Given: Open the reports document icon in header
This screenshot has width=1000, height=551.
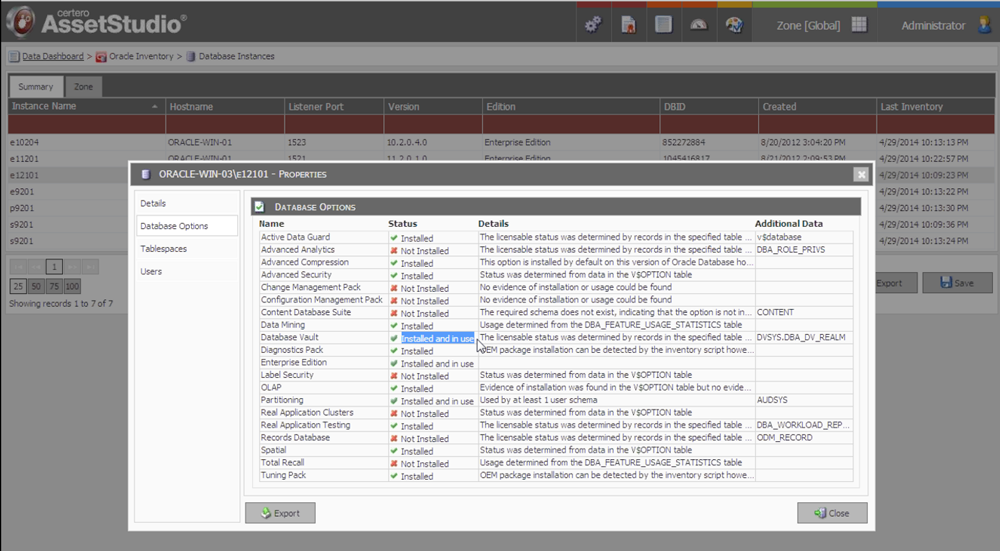Looking at the screenshot, I should point(663,25).
